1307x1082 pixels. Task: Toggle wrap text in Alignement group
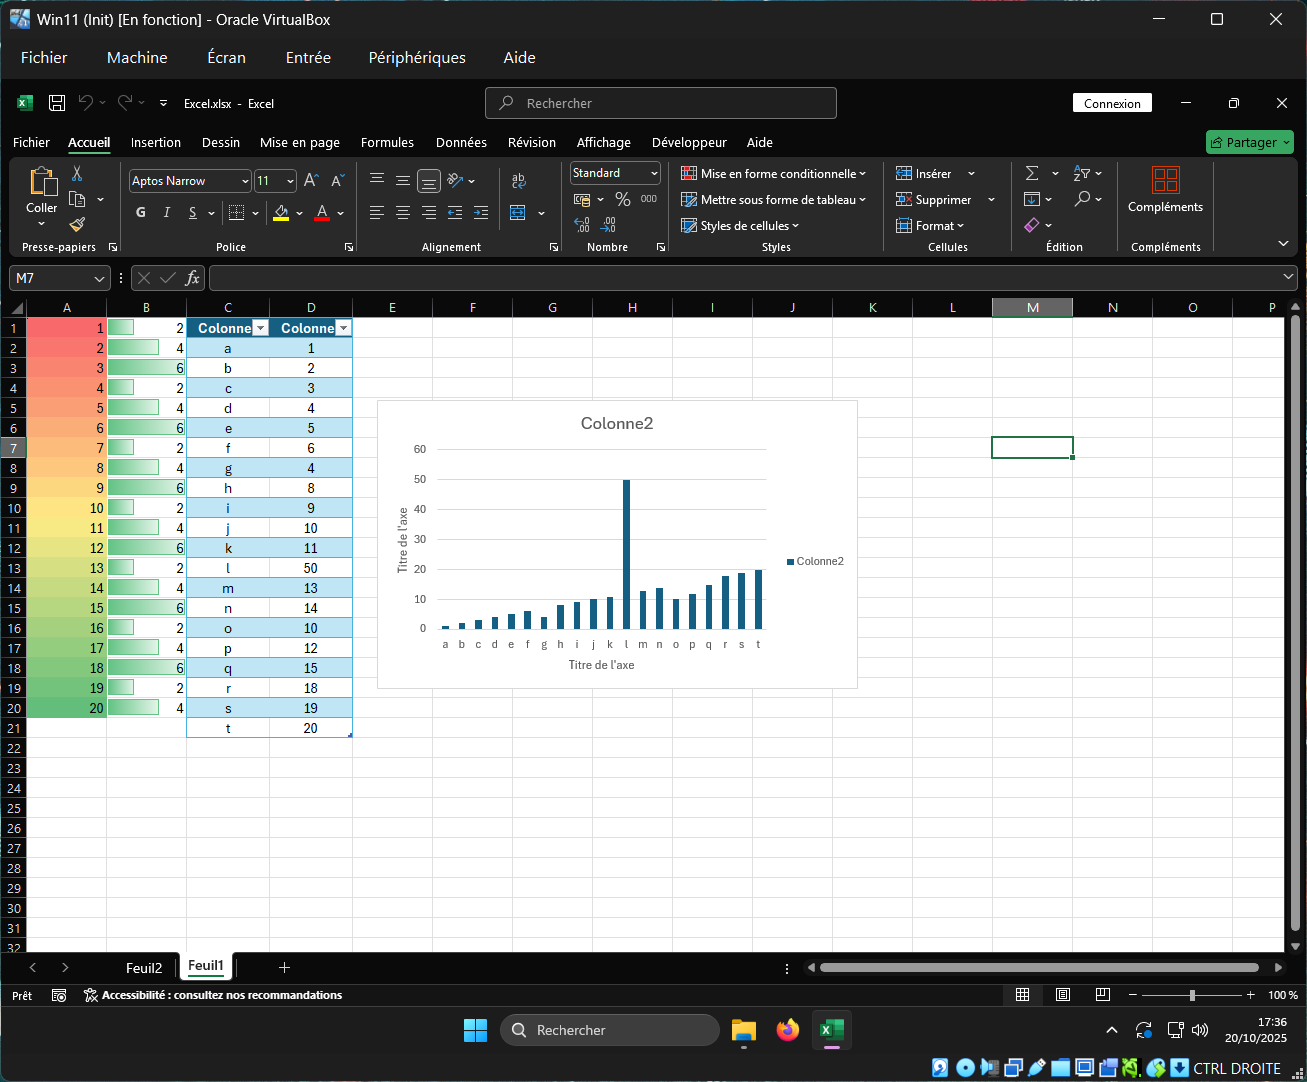[x=518, y=181]
